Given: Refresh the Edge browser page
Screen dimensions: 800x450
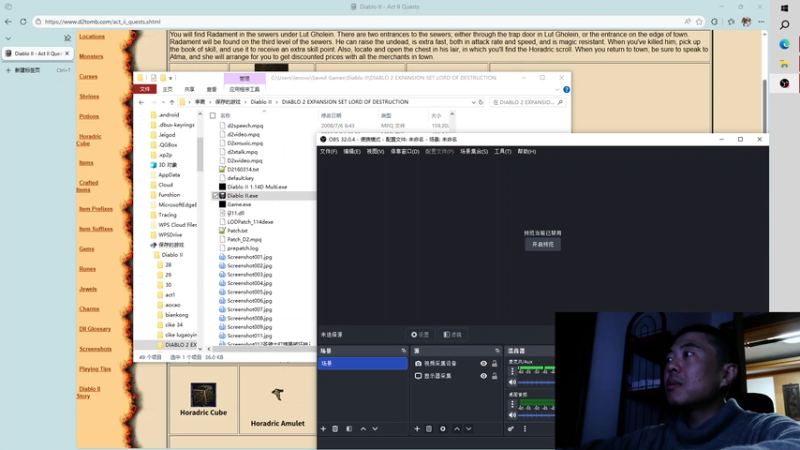Looking at the screenshot, I should [x=23, y=21].
